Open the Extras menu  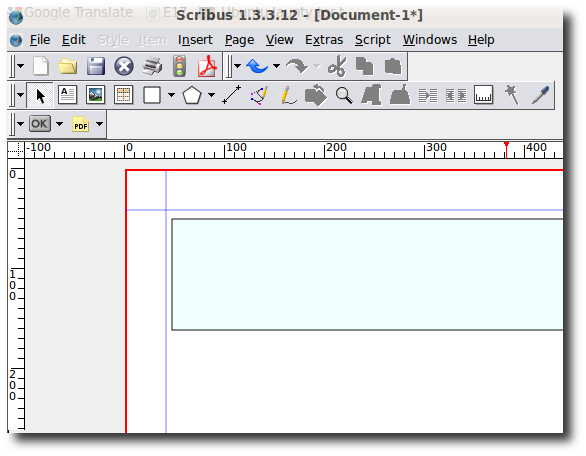pos(324,40)
